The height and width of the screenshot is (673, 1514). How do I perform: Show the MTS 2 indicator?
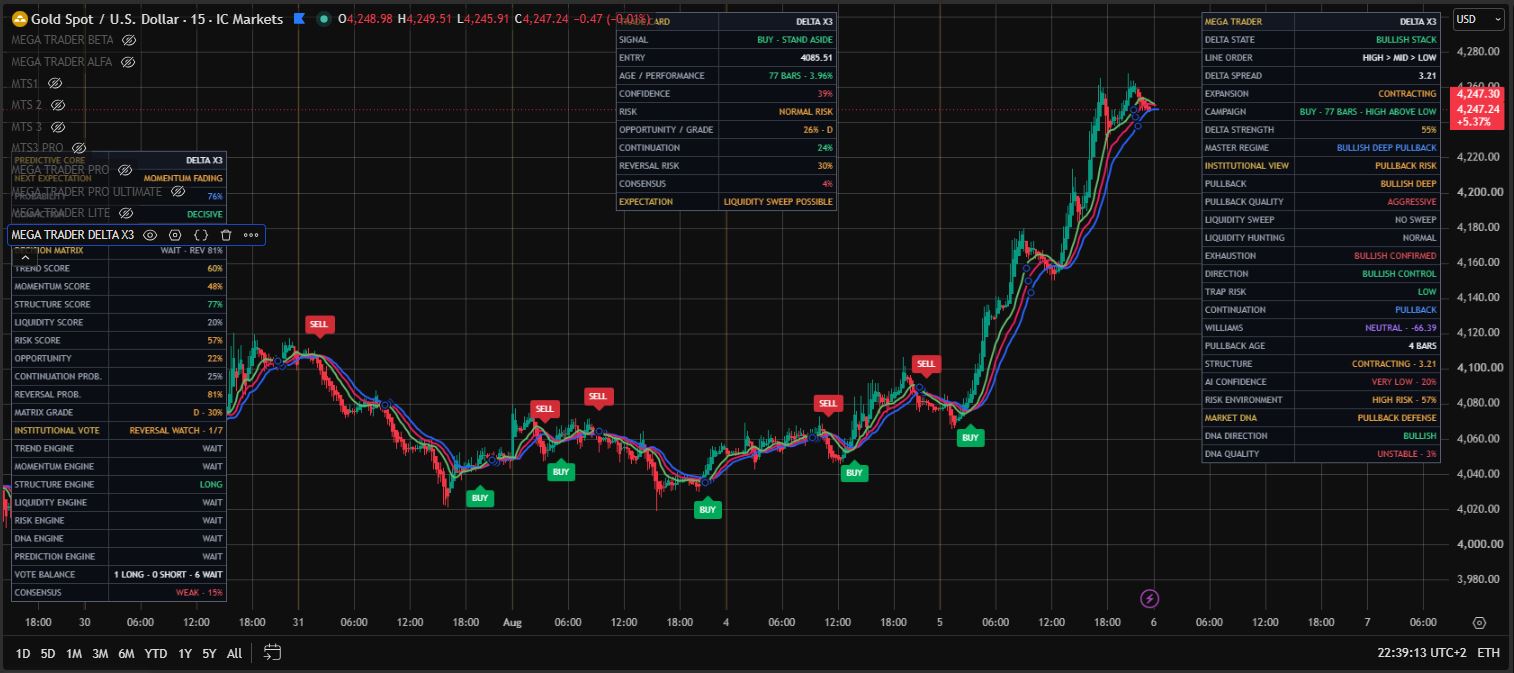pos(58,105)
